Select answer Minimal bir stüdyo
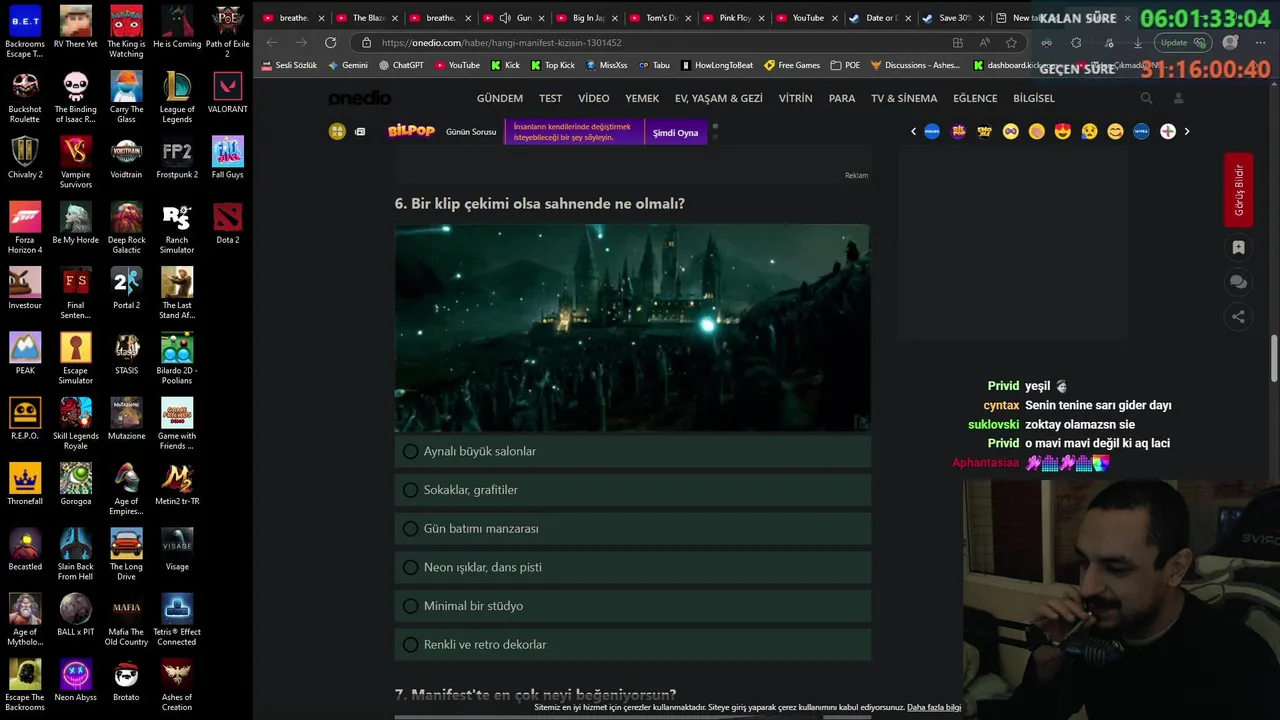1280x720 pixels. point(632,606)
